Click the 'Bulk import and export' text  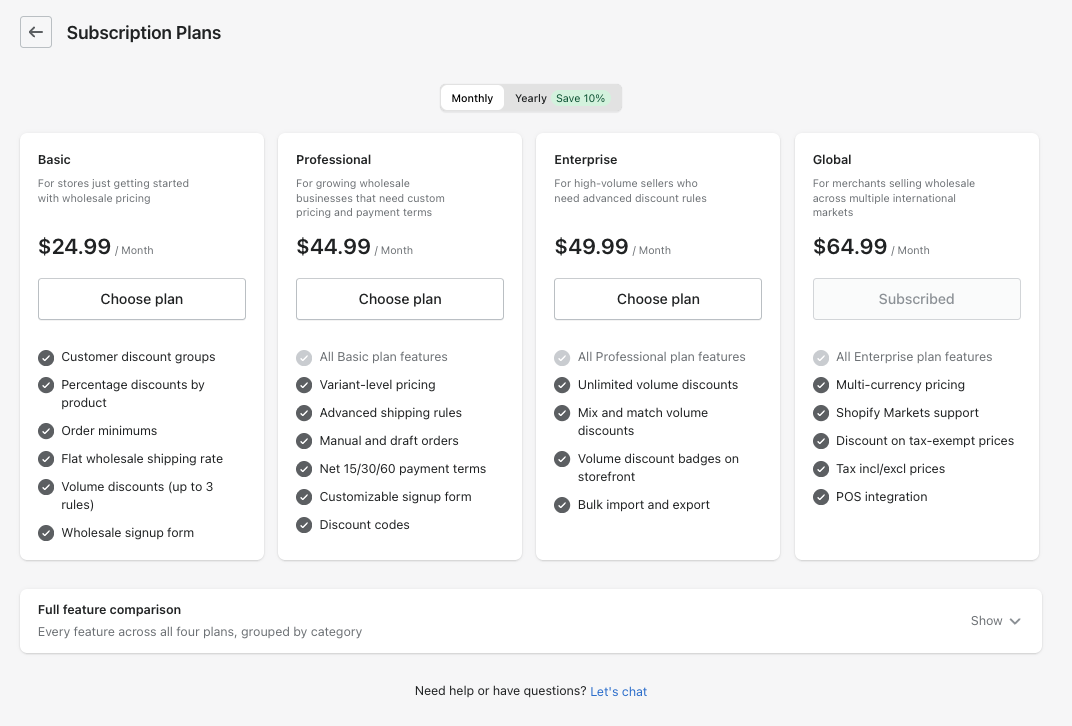(643, 505)
